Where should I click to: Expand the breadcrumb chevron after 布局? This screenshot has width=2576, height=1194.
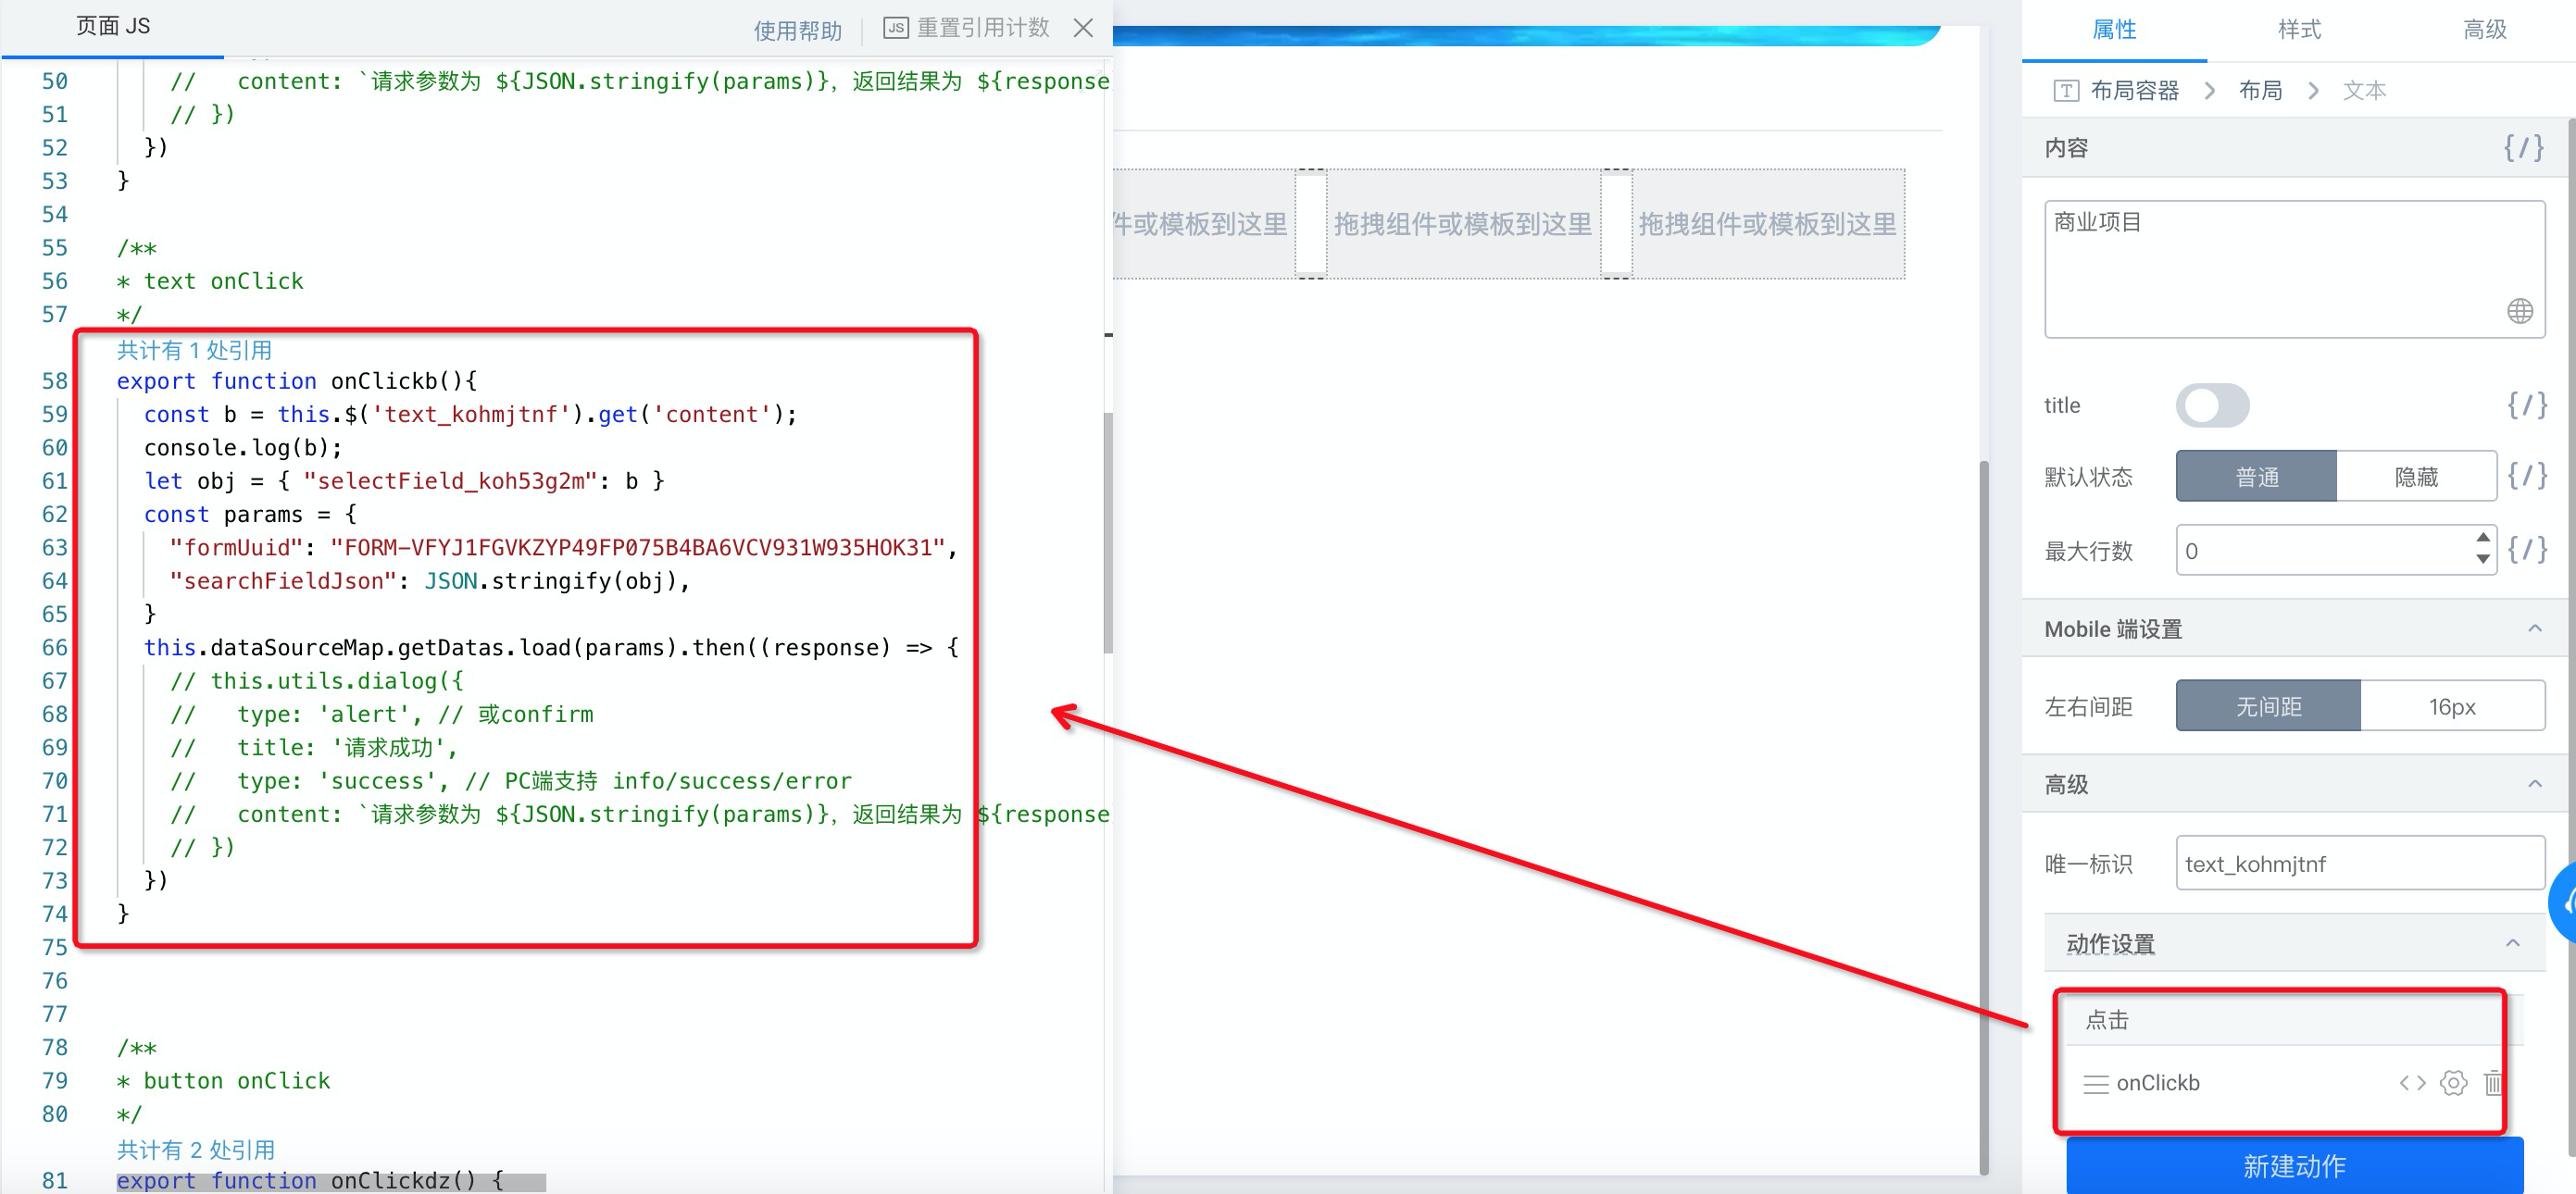pos(2313,91)
